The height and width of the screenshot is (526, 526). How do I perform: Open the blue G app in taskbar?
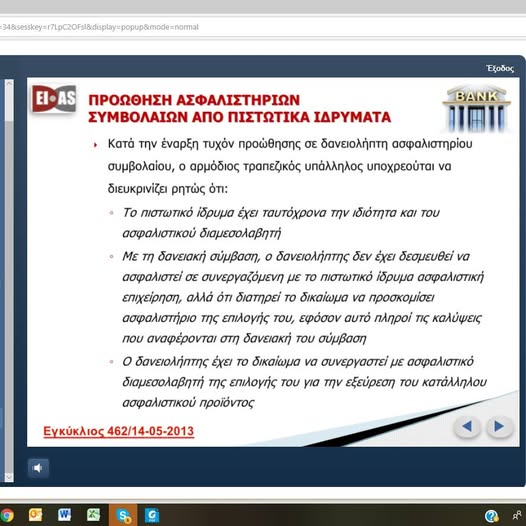[152, 515]
